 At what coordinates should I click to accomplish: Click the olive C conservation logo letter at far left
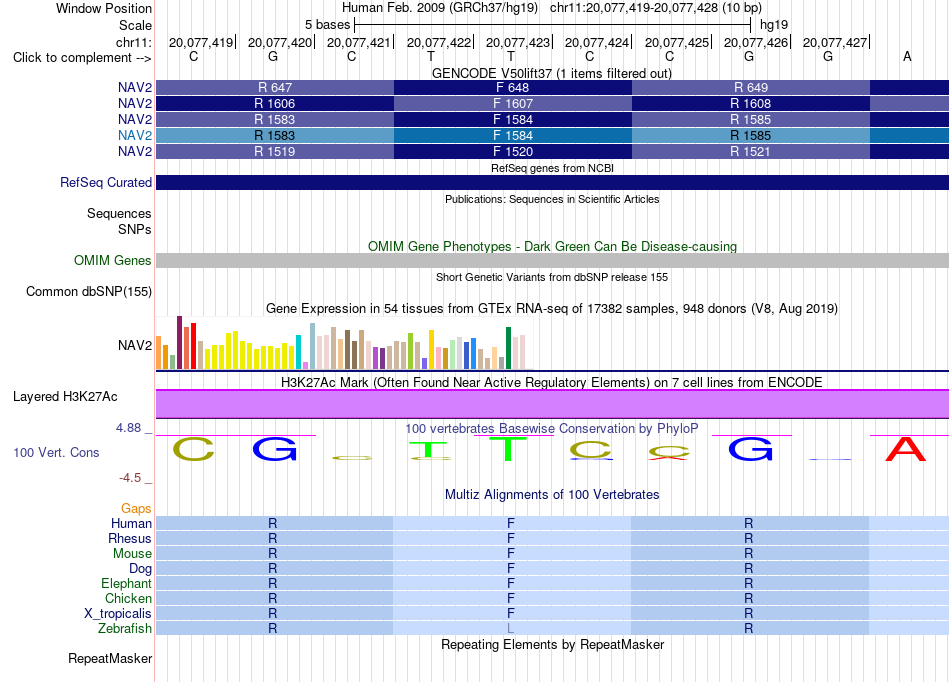pyautogui.click(x=193, y=449)
